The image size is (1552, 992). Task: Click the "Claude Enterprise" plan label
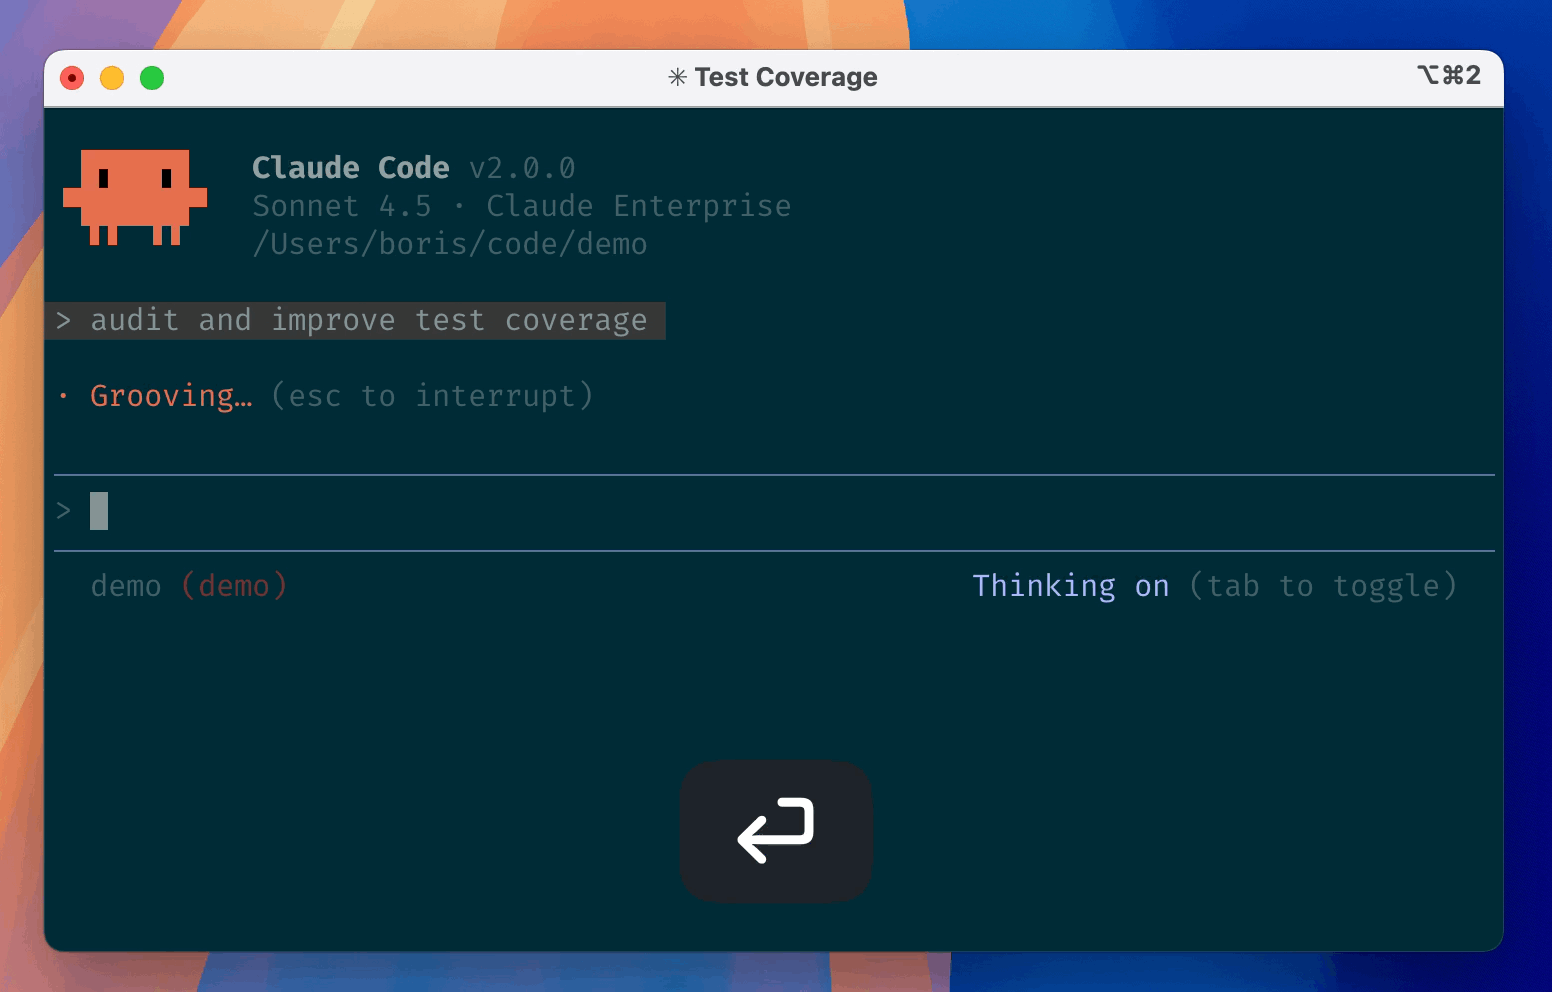click(x=638, y=206)
